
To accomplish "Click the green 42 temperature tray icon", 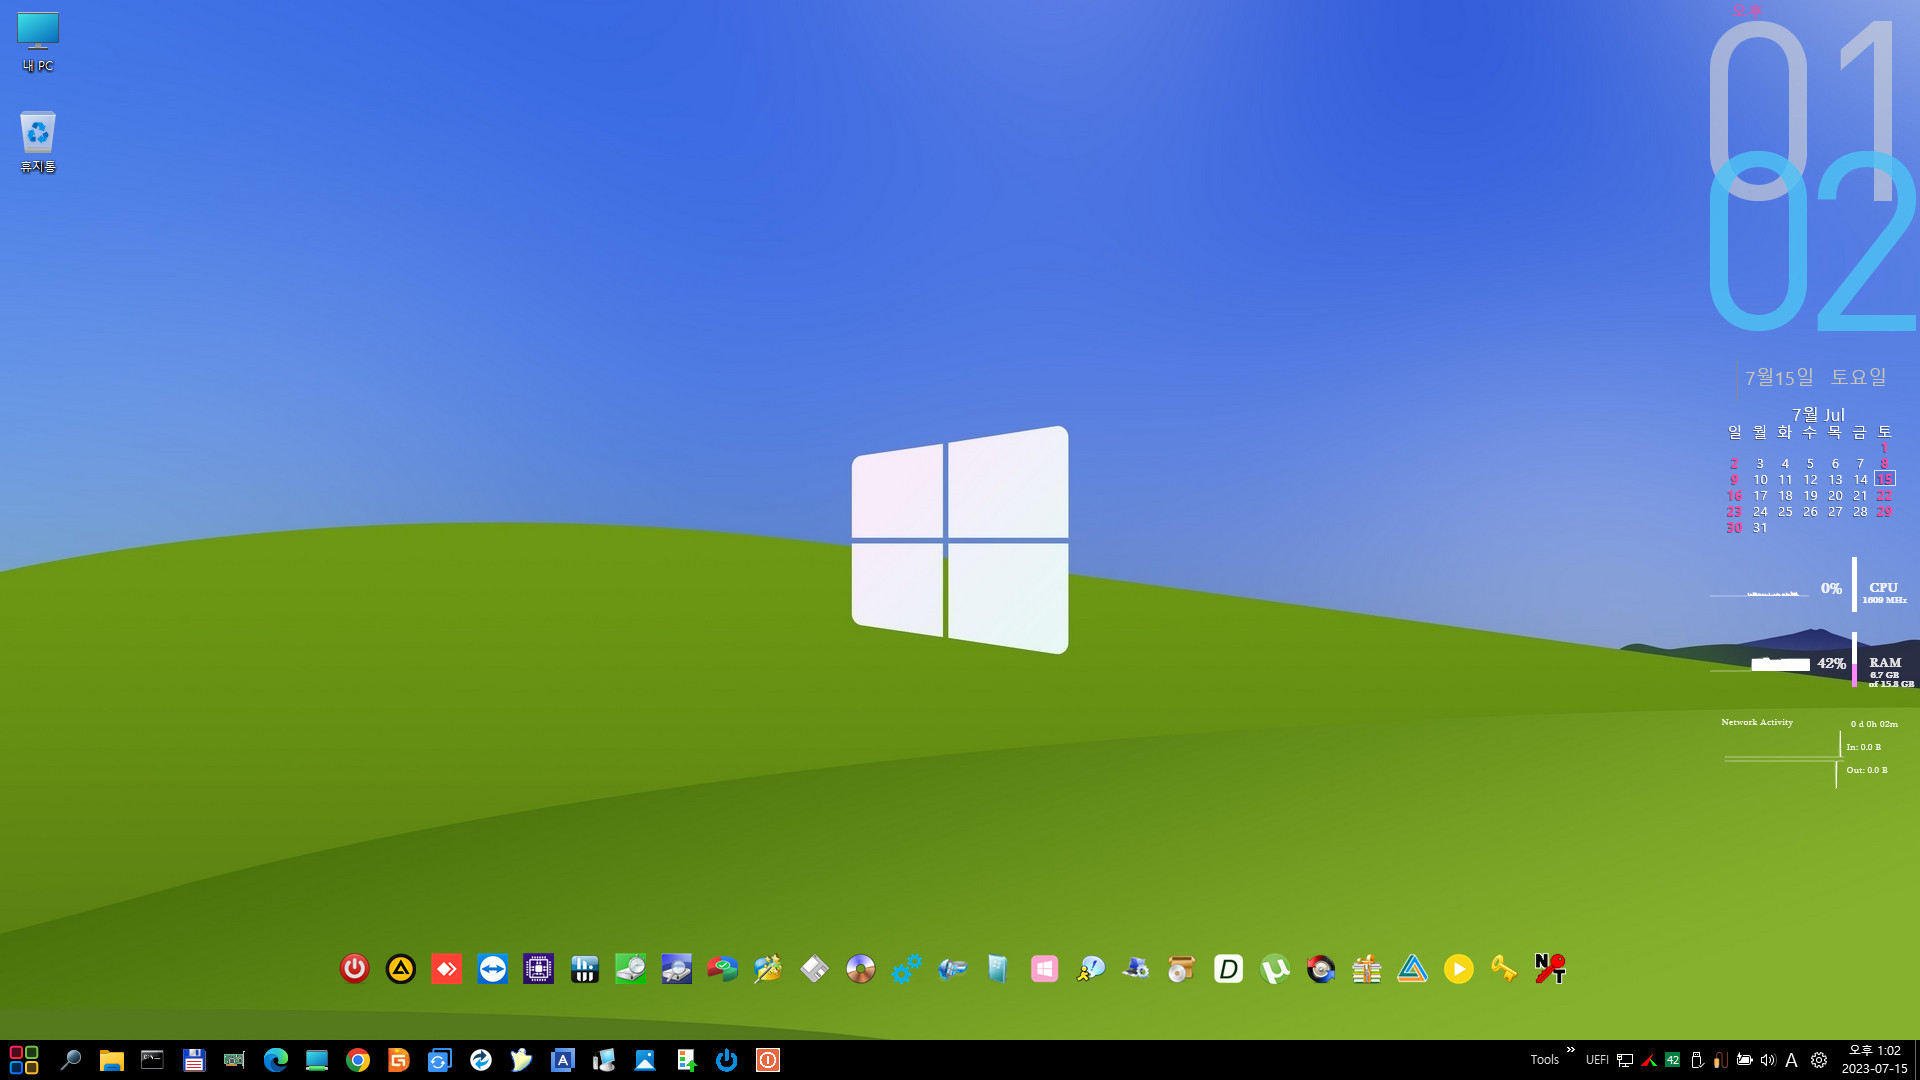I will (1672, 1060).
